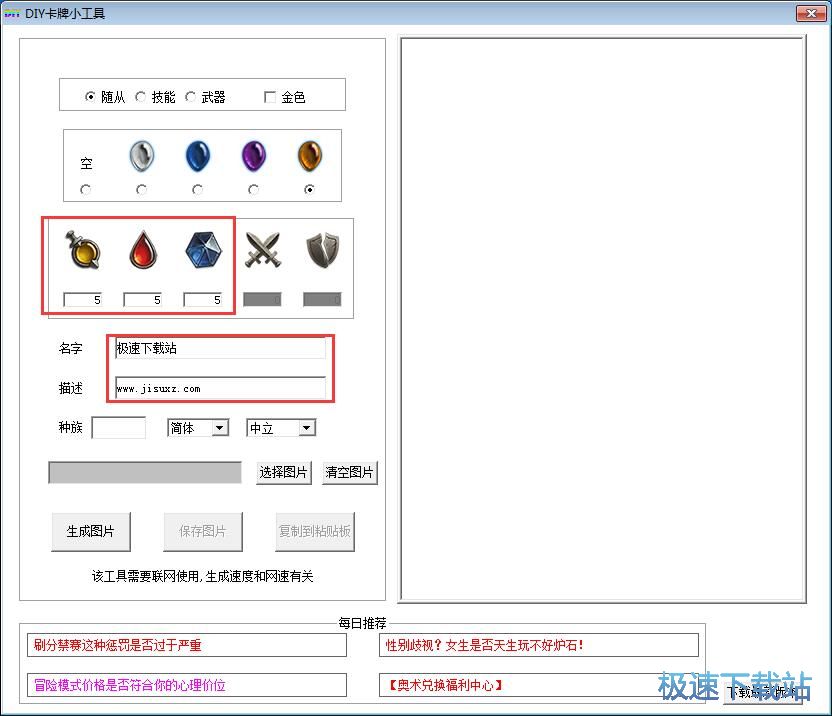Close the DIY卡牌小工具 window
This screenshot has height=716, width=832.
pyautogui.click(x=810, y=14)
